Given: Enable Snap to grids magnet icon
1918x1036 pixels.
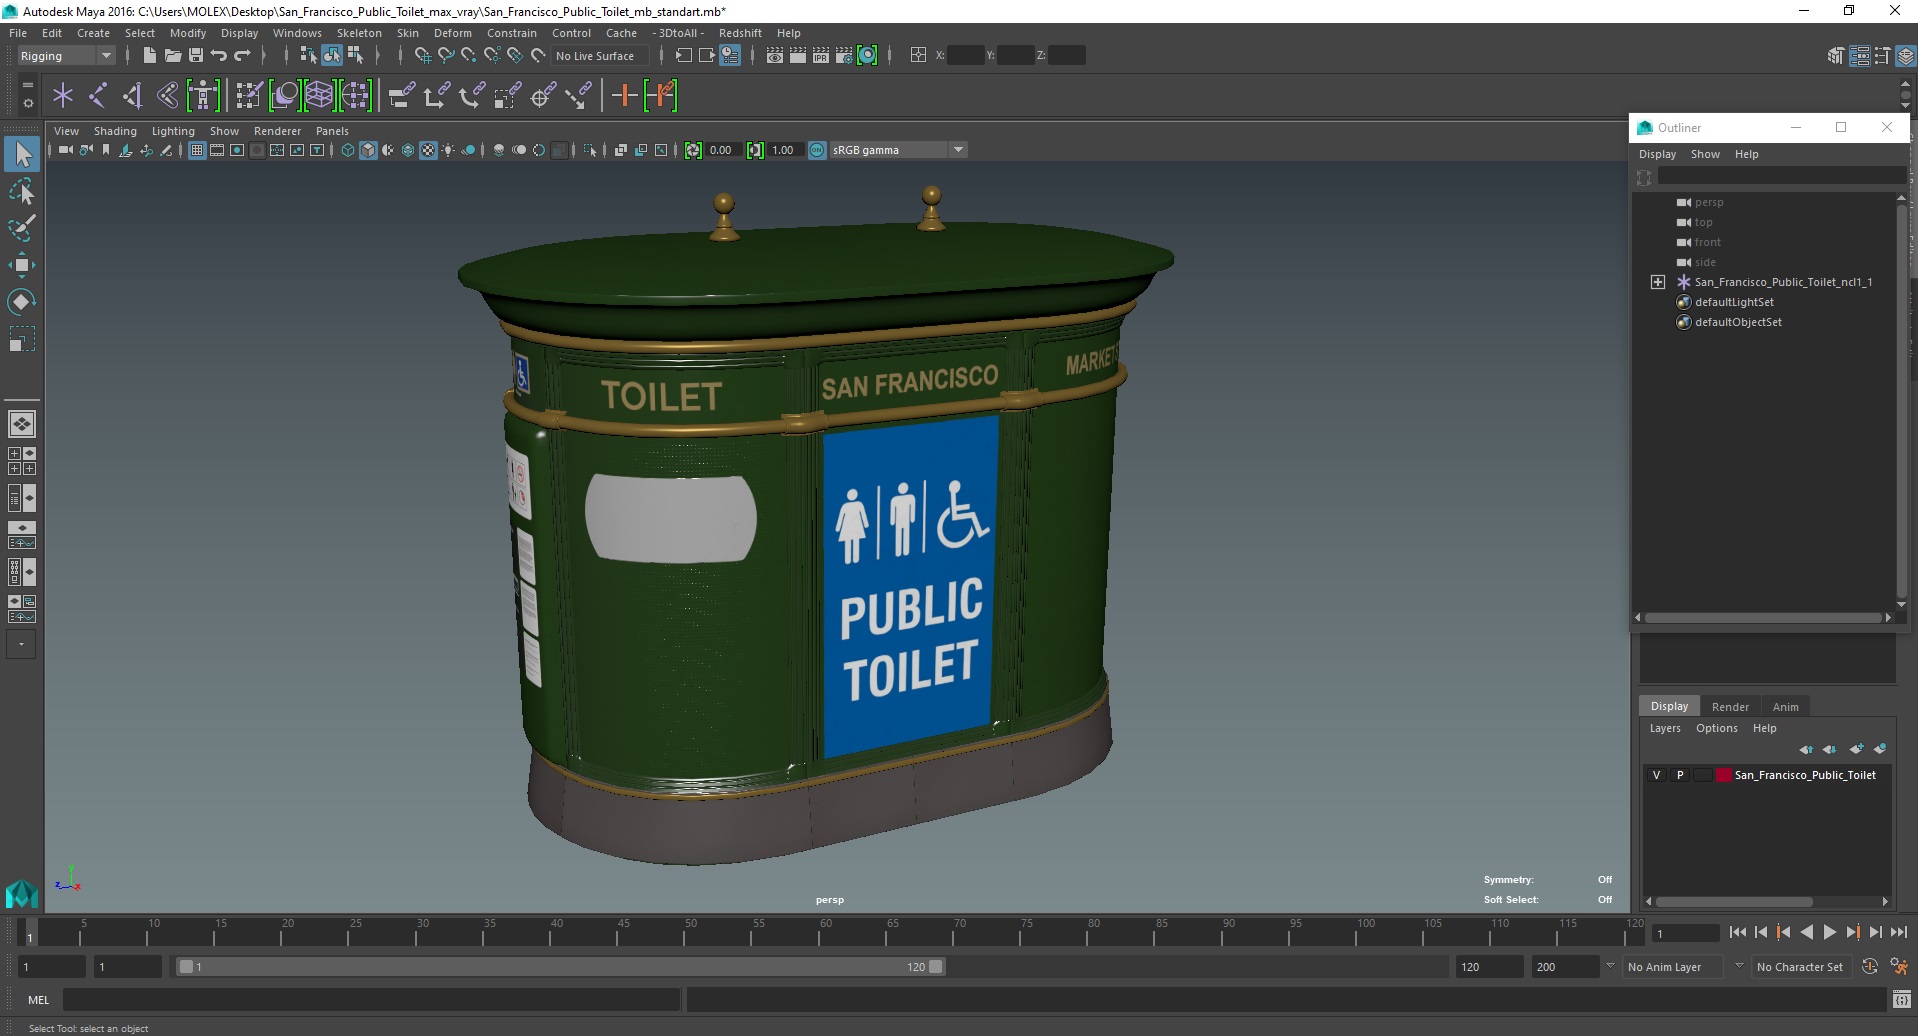Looking at the screenshot, I should 422,56.
